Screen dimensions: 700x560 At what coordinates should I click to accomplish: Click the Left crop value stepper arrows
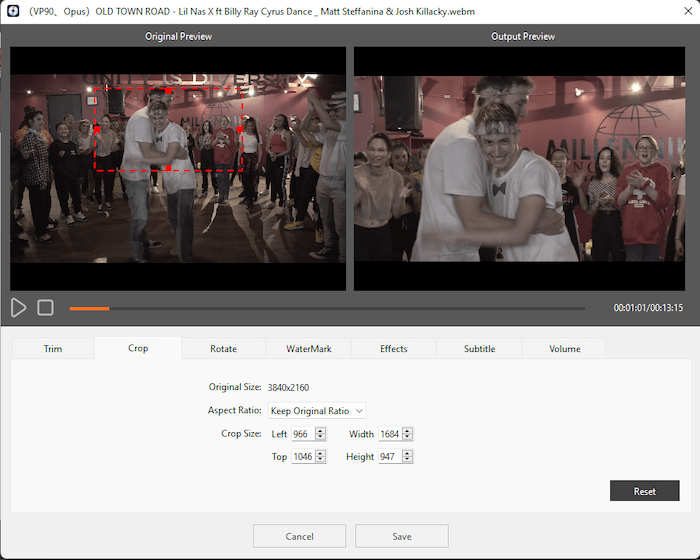[320, 434]
